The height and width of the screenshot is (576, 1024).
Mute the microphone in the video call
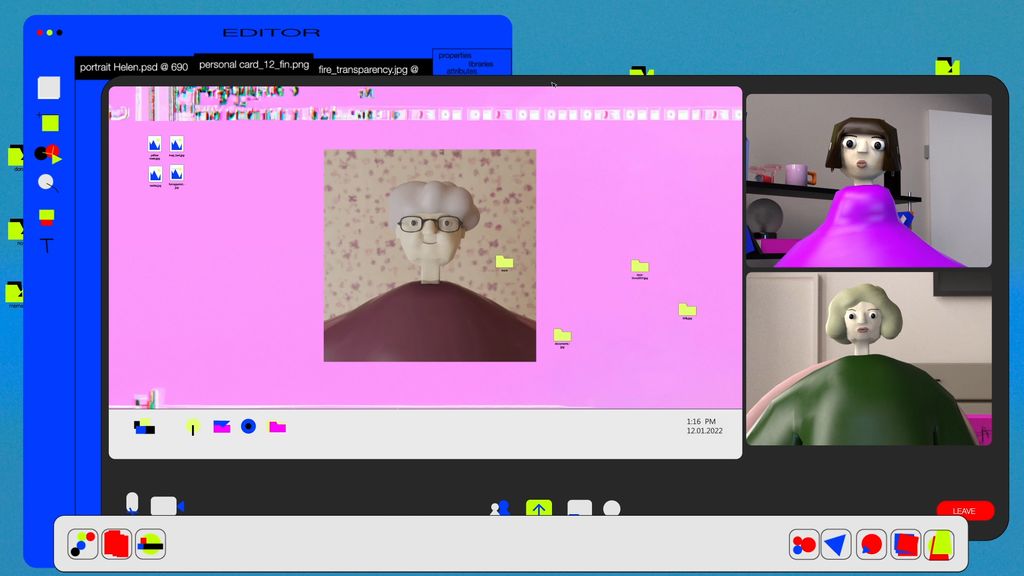tap(132, 503)
